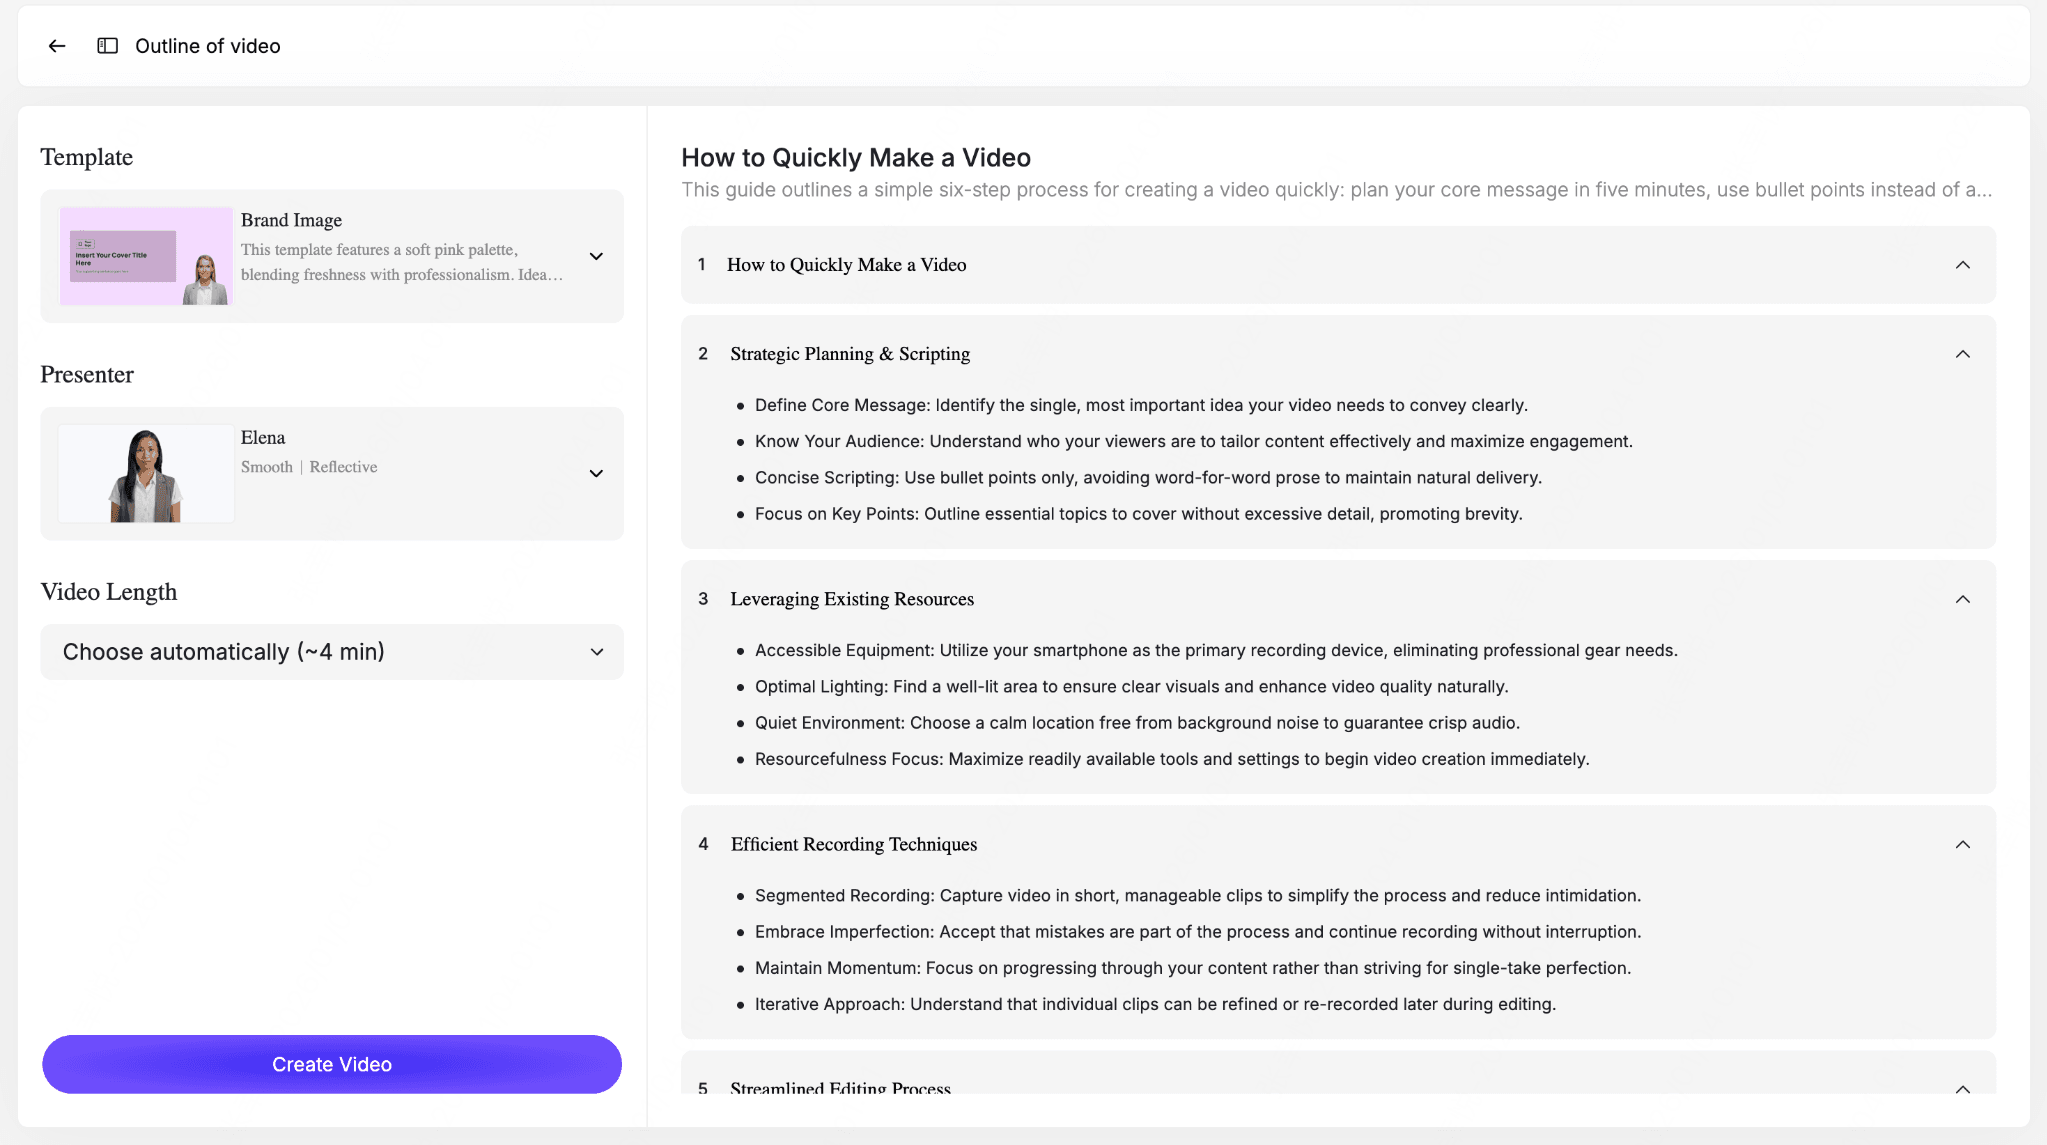
Task: Click the video title 'How to Quickly Make a Video'
Action: tap(855, 157)
